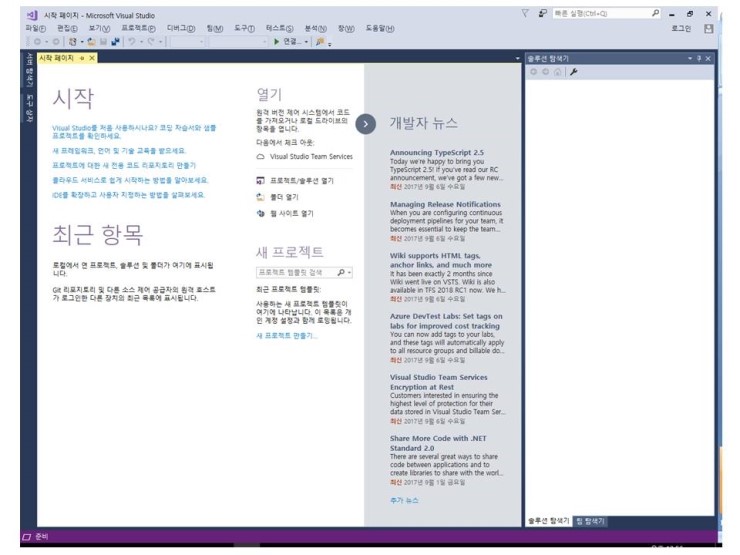Open the document tab list dropdown
Viewport: 740px width, 555px height.
518,59
